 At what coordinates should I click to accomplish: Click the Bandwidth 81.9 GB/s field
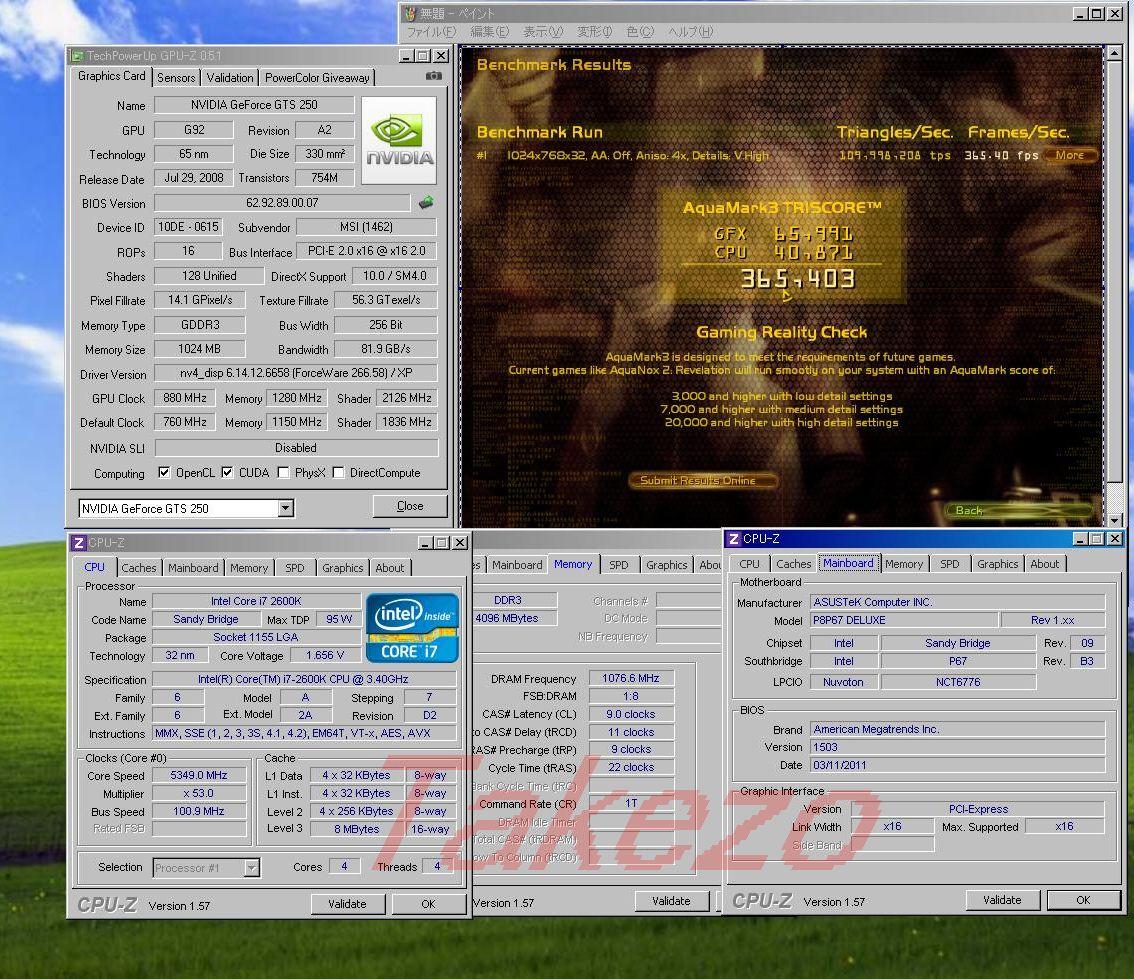coord(385,349)
